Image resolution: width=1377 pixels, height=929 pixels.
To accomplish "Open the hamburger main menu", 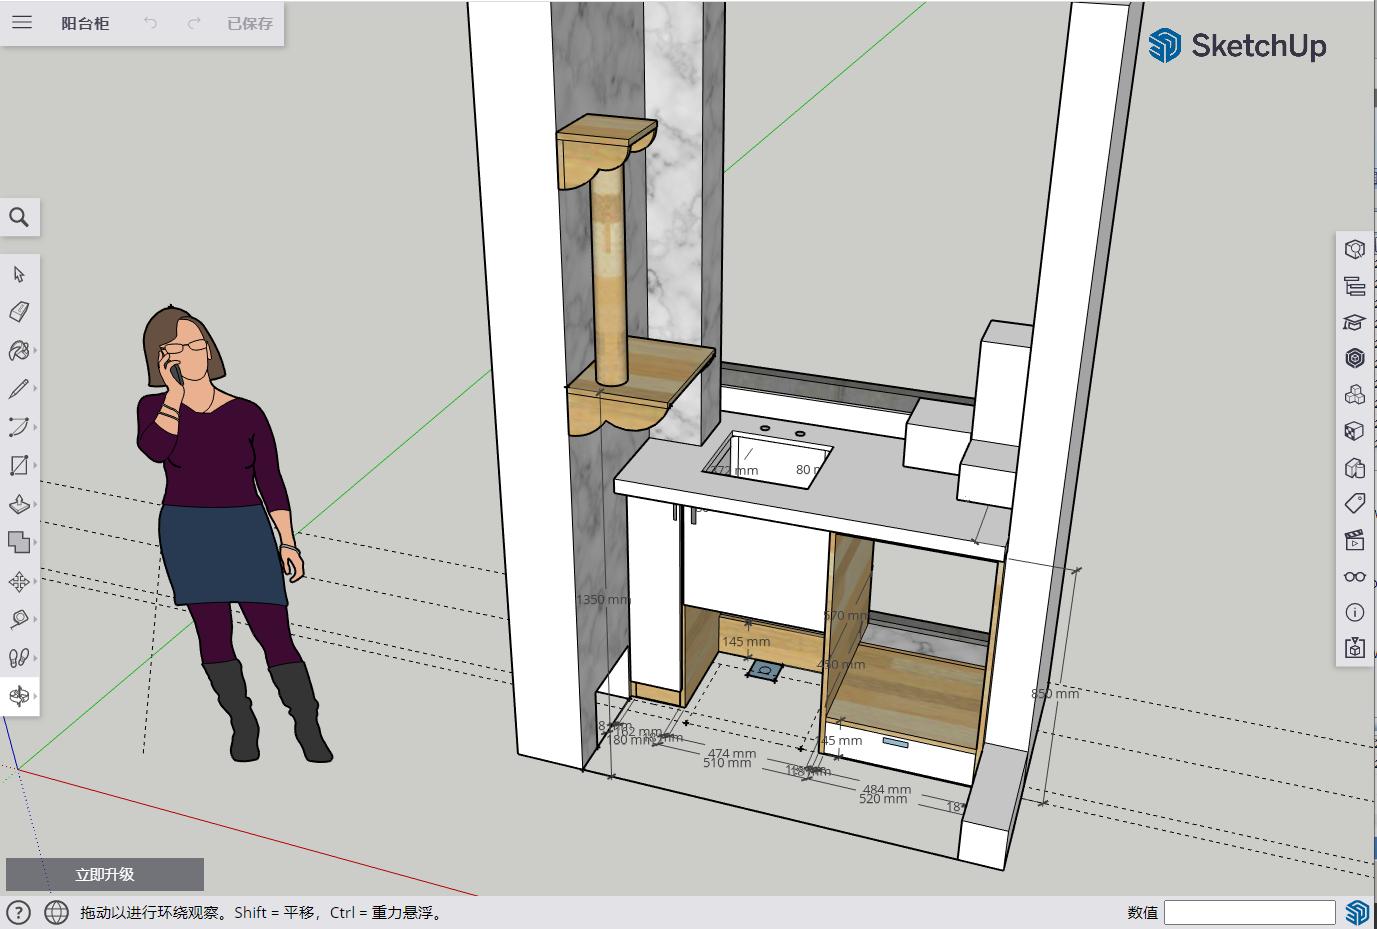I will (x=22, y=22).
